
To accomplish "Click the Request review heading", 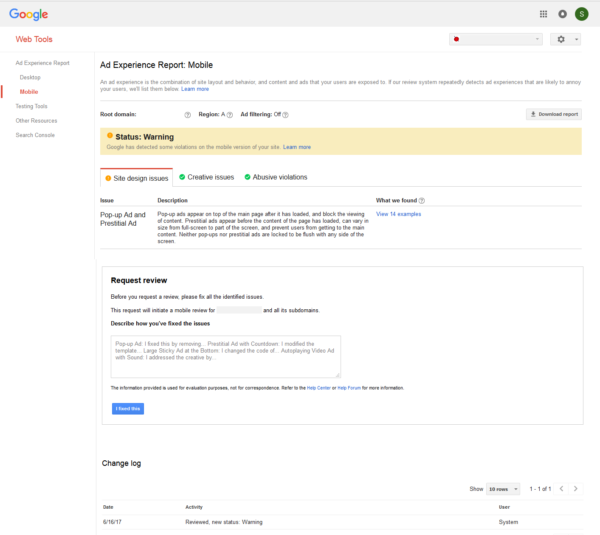I will (x=139, y=281).
